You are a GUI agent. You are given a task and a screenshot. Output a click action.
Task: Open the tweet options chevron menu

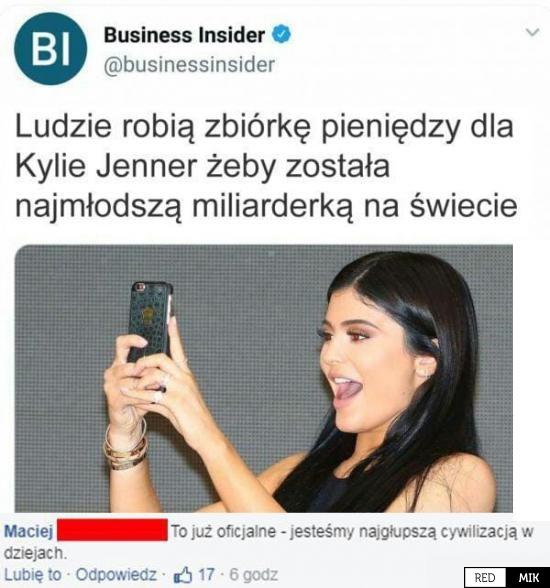(532, 32)
